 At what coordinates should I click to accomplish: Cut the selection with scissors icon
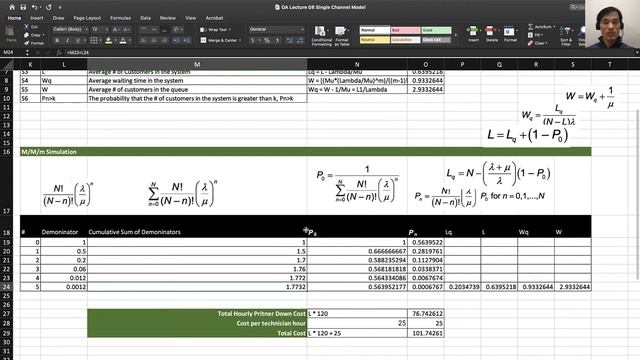[x=27, y=26]
